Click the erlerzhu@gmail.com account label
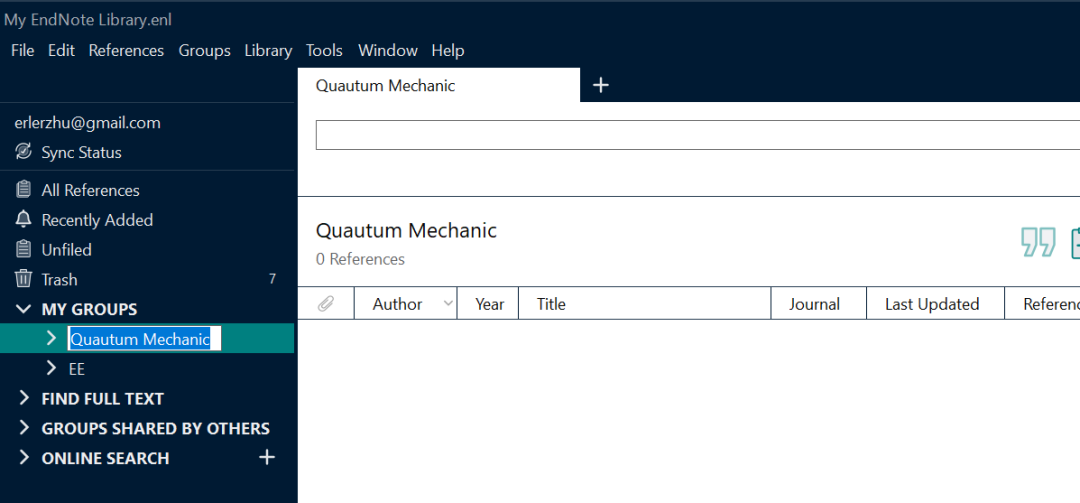The image size is (1080, 503). point(87,123)
